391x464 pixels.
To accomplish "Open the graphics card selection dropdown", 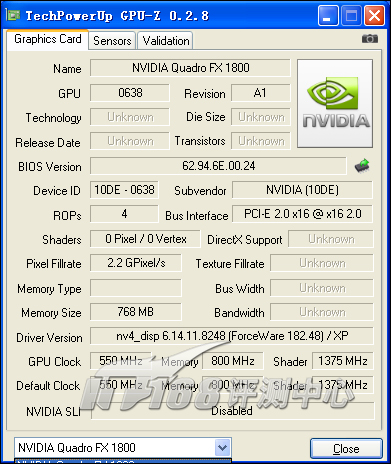I will [x=223, y=448].
